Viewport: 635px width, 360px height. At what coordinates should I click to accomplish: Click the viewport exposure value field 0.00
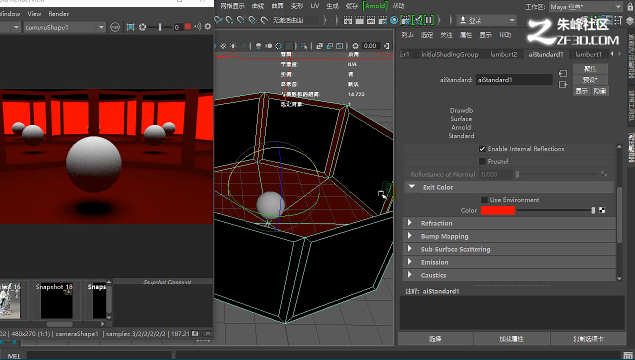[x=370, y=46]
